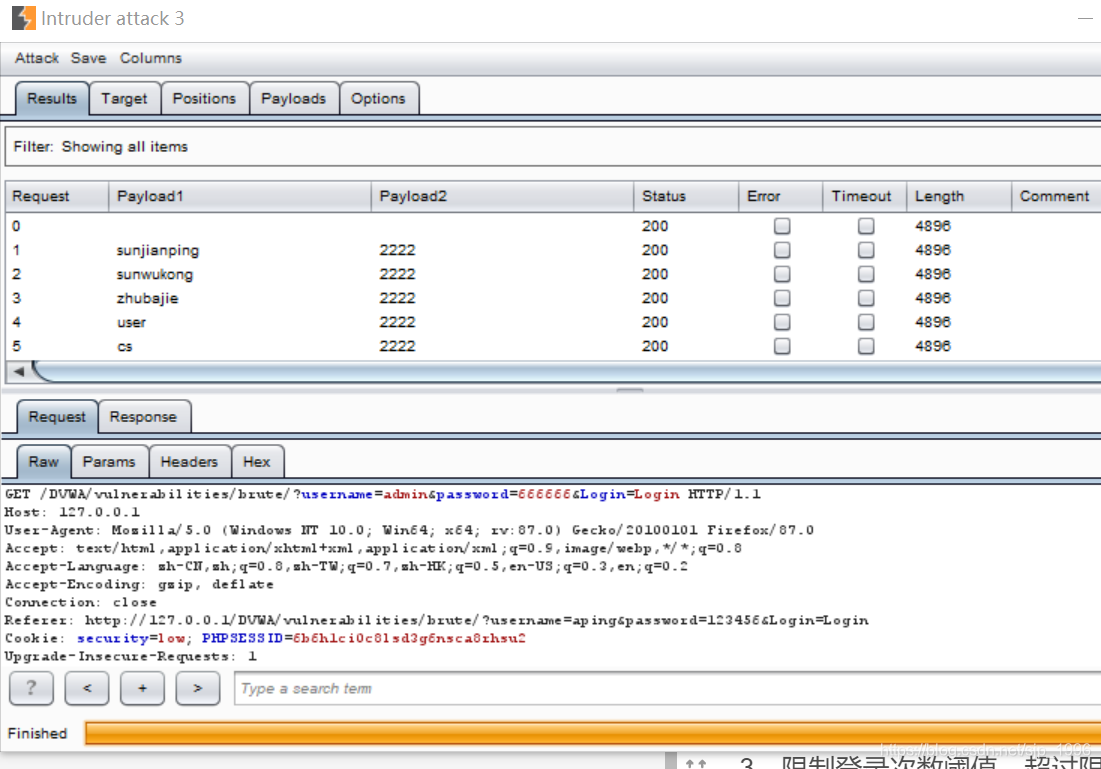Click the orange attack progress bar
The image size is (1101, 769).
593,732
